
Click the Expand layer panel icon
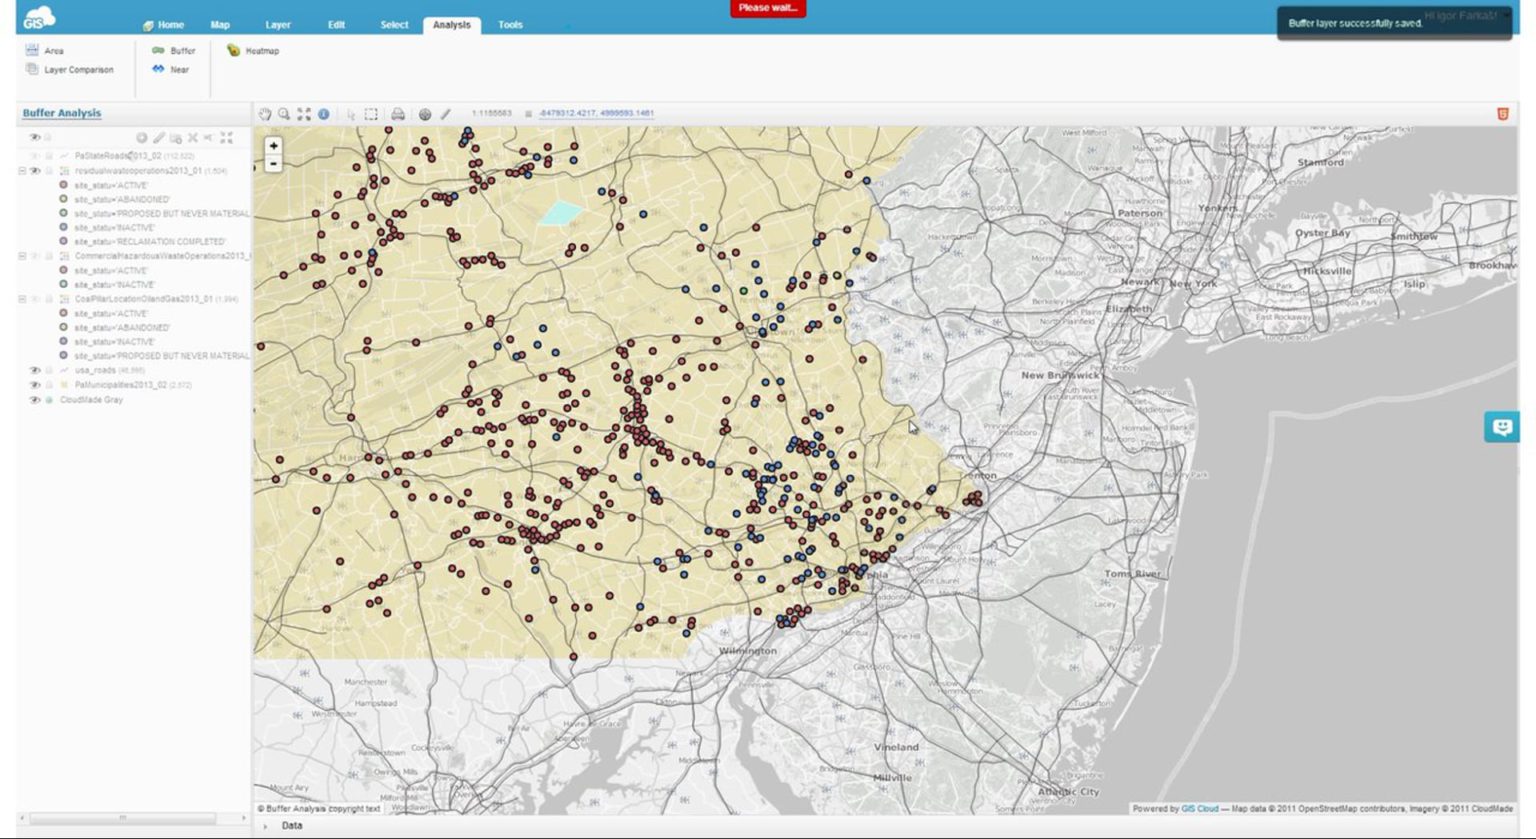pyautogui.click(x=226, y=137)
